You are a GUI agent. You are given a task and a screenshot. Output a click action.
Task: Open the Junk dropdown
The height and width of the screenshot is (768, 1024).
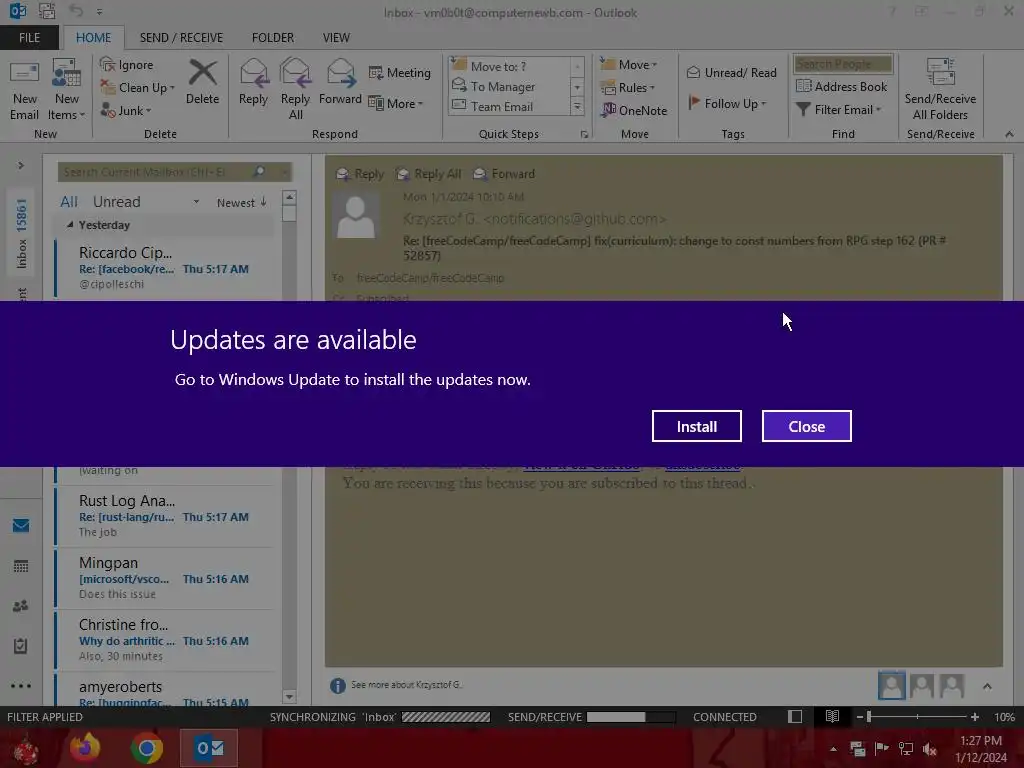[125, 110]
